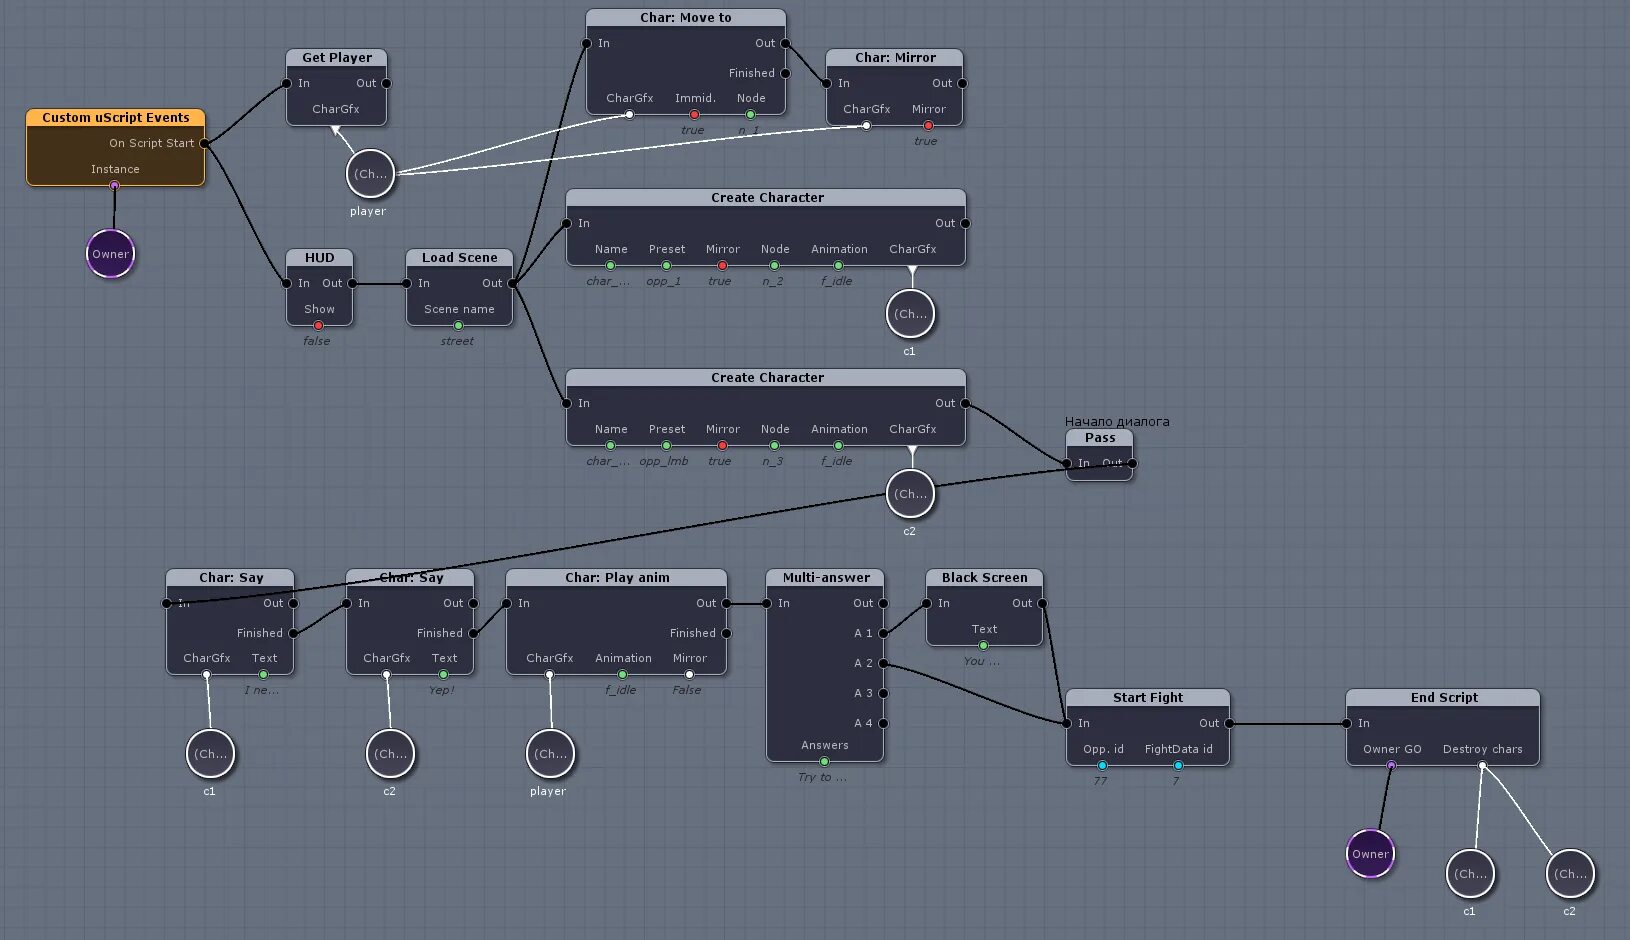Select the Load Scene node title
Image resolution: width=1630 pixels, height=940 pixels.
pyautogui.click(x=459, y=258)
